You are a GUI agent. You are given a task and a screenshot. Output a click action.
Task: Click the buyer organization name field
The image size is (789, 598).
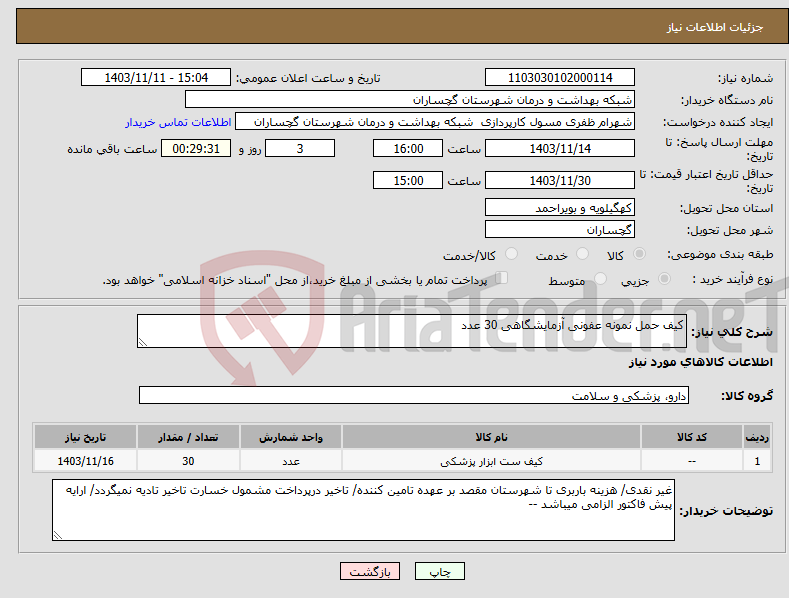410,100
